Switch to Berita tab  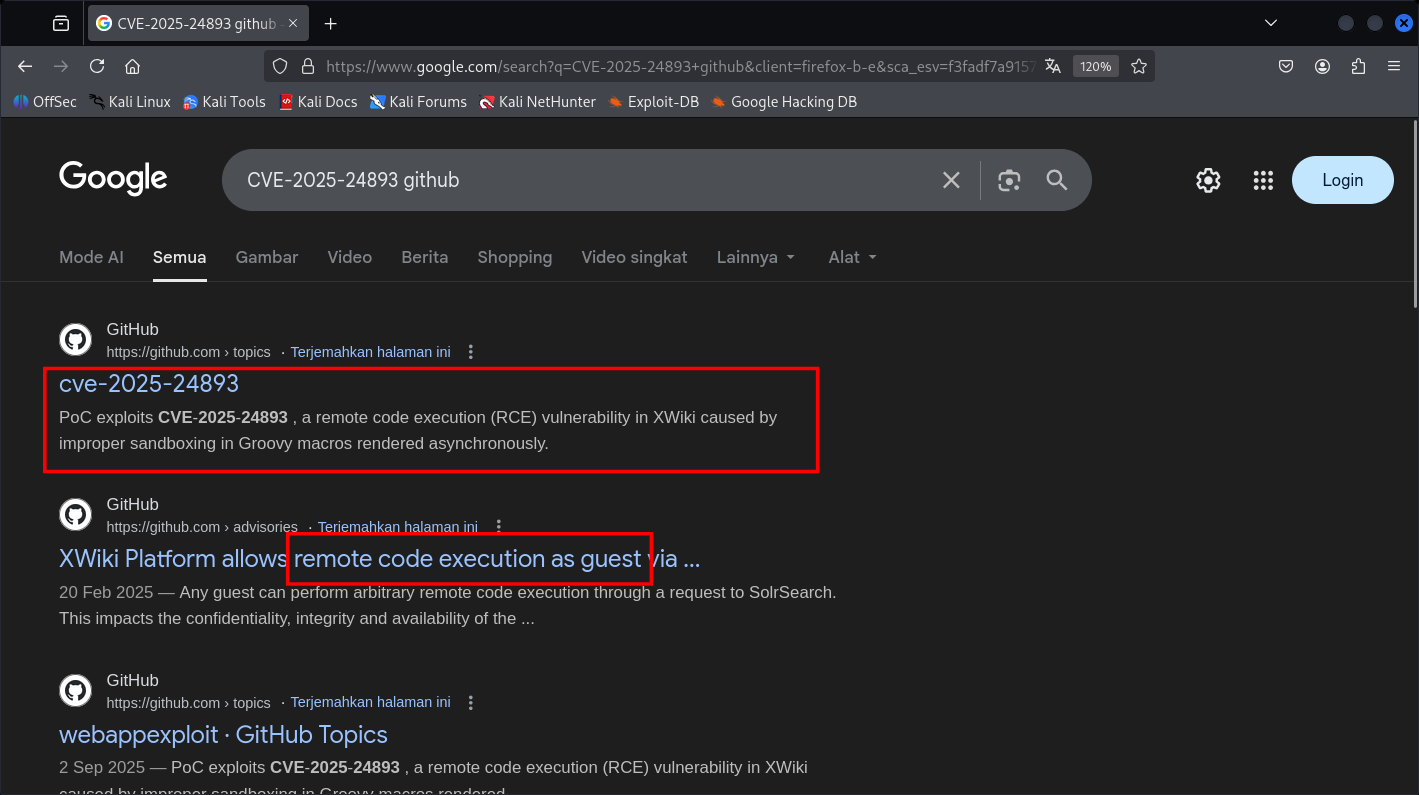pos(425,257)
